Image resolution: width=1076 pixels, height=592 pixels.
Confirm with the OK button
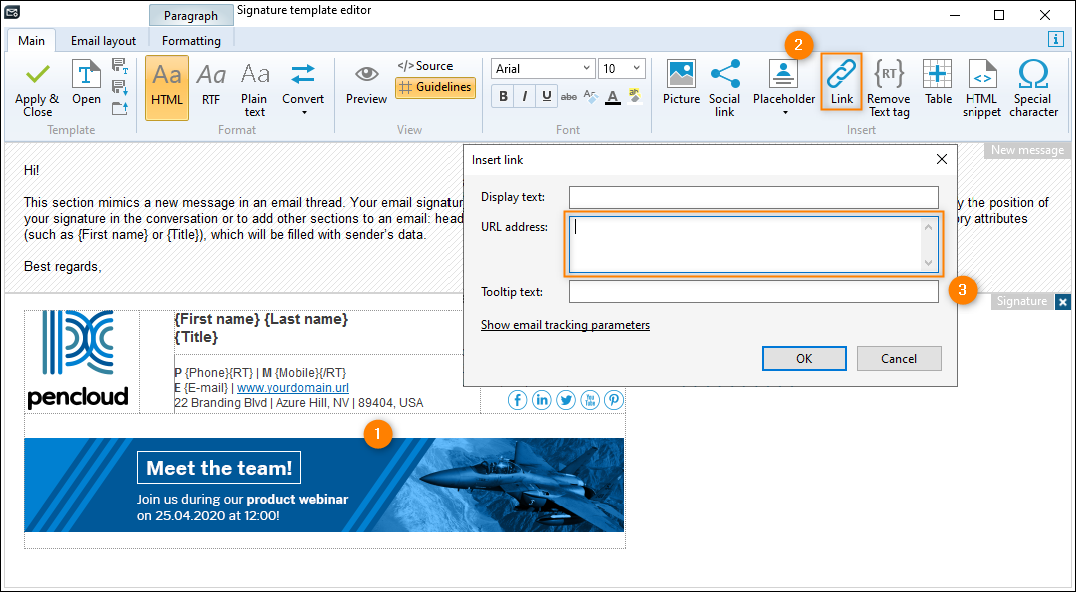tap(804, 358)
